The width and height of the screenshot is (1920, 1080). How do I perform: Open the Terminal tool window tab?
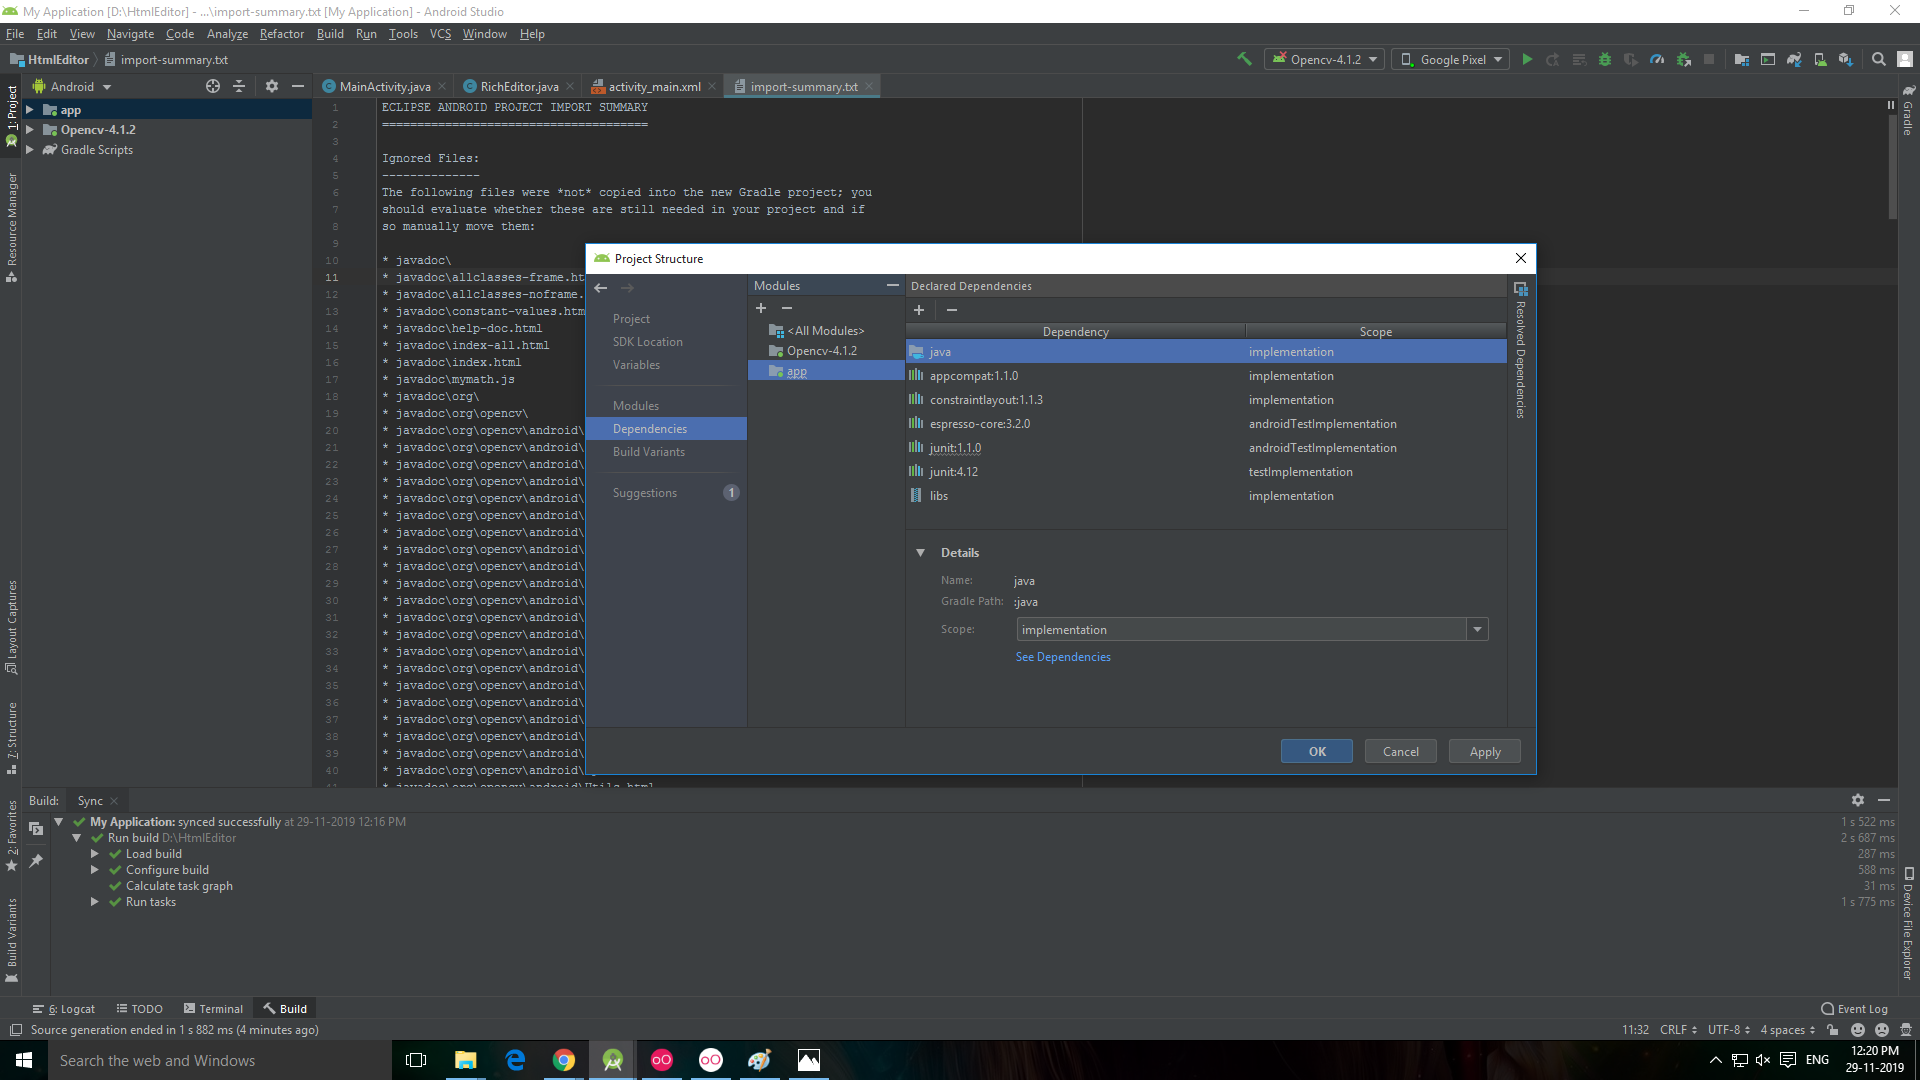click(213, 1008)
